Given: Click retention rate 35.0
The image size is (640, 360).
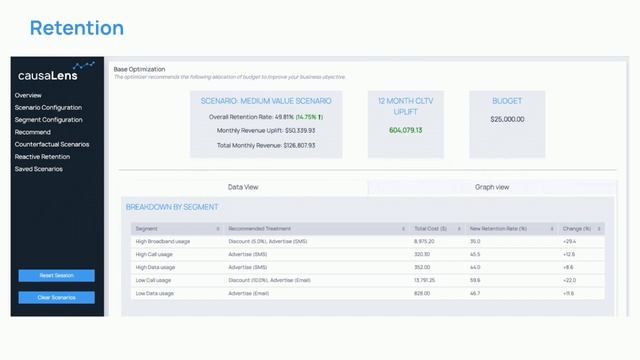Looking at the screenshot, I should (x=475, y=242).
